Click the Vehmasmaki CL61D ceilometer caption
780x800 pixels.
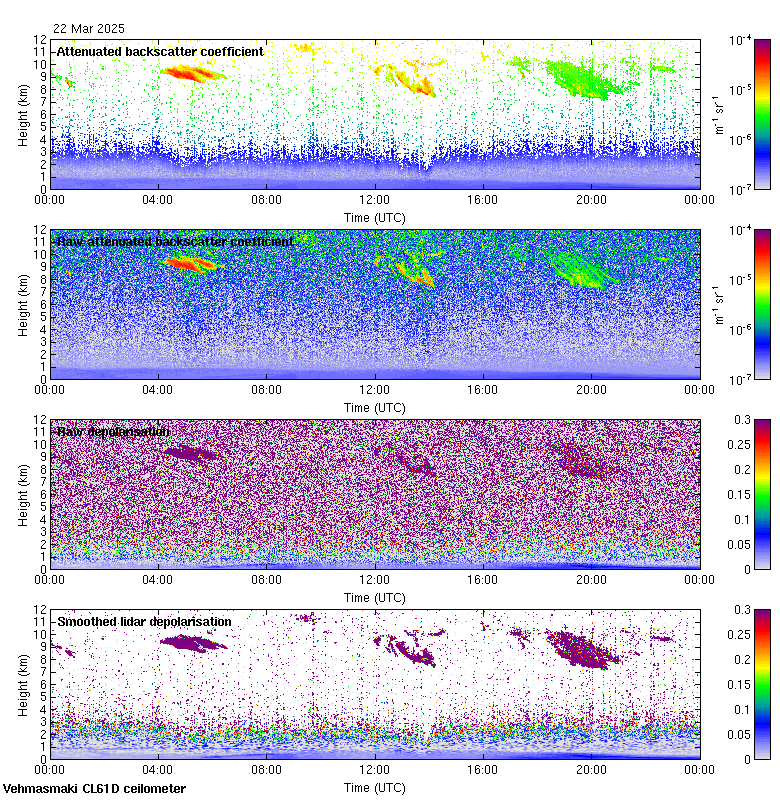point(94,789)
